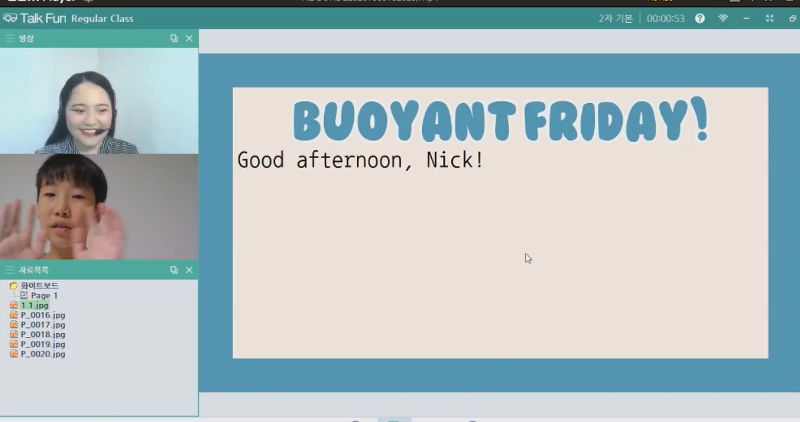The width and height of the screenshot is (800, 422).
Task: Close the 영상 video panel
Action: (189, 38)
